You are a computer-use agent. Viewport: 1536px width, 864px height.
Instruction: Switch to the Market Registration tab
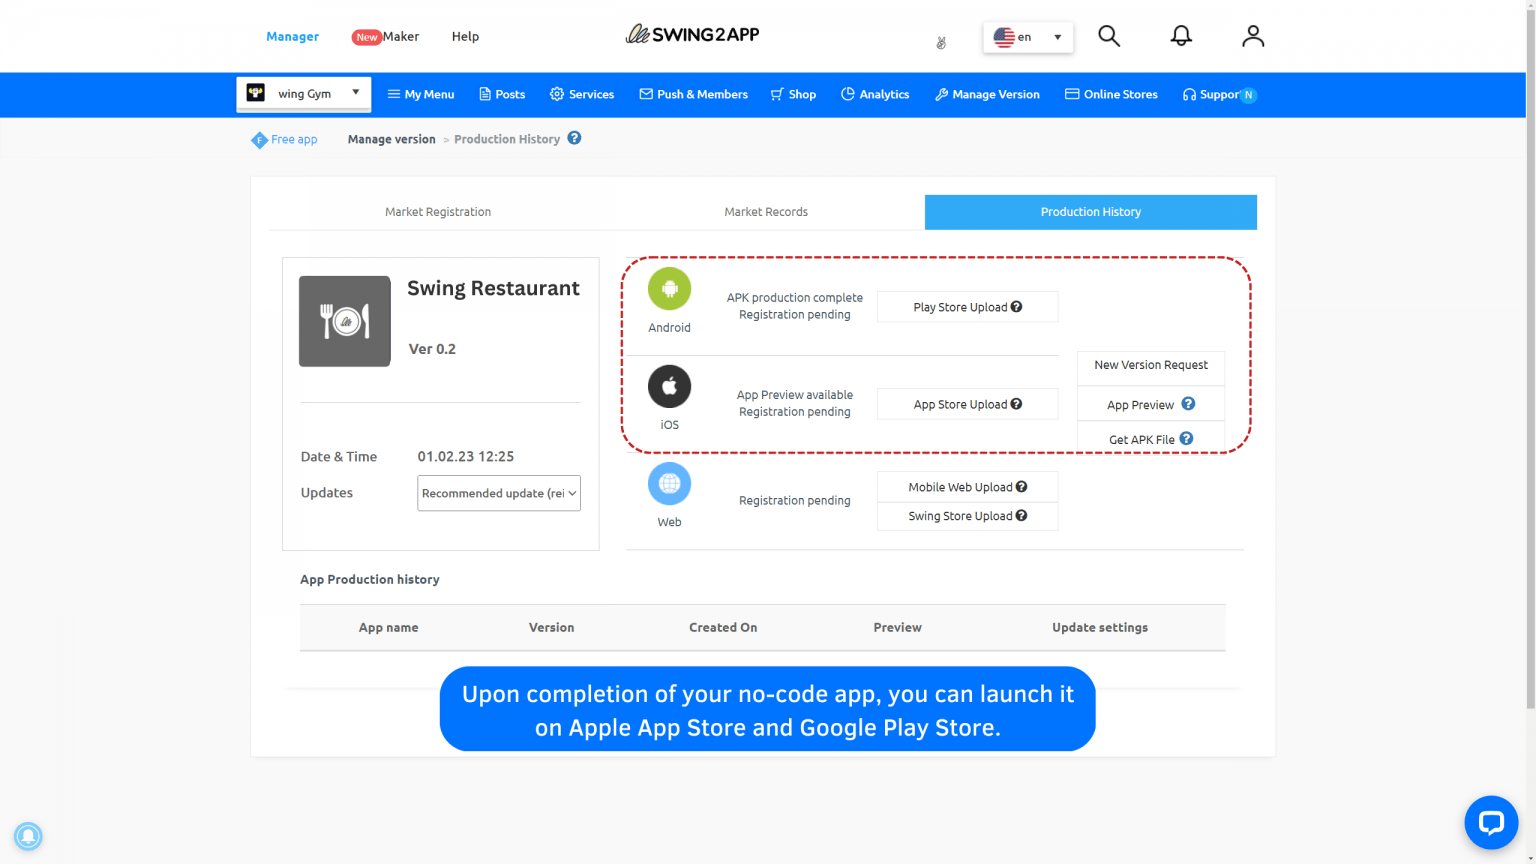(x=438, y=211)
